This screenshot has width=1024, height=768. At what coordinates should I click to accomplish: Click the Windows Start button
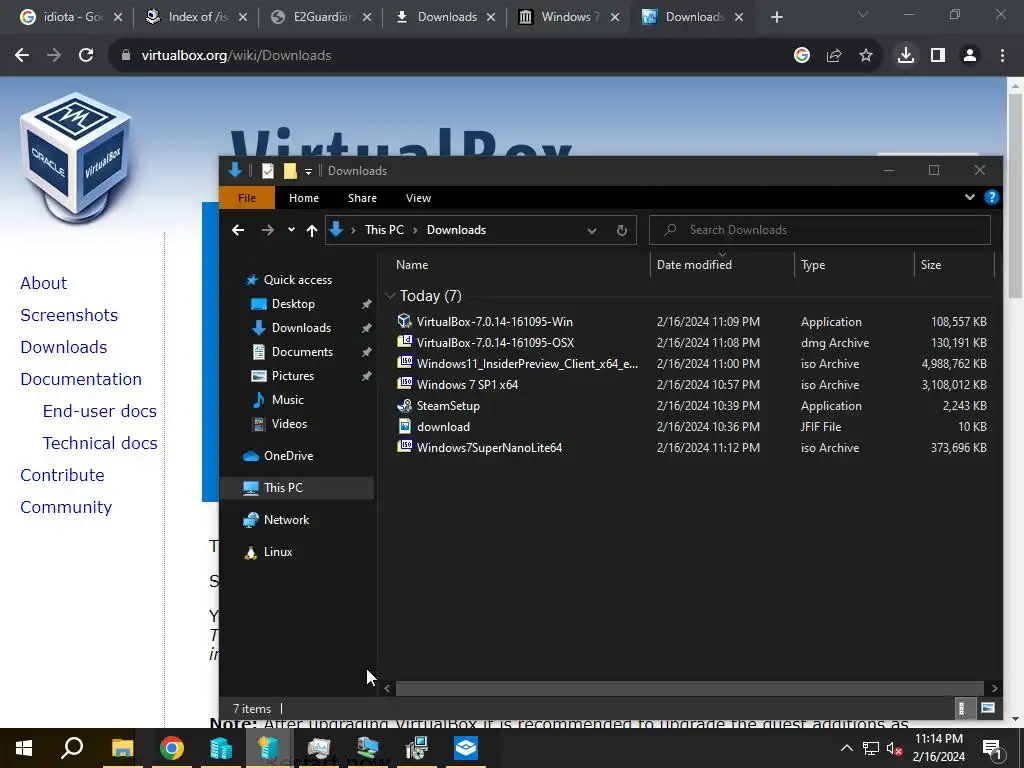24,748
